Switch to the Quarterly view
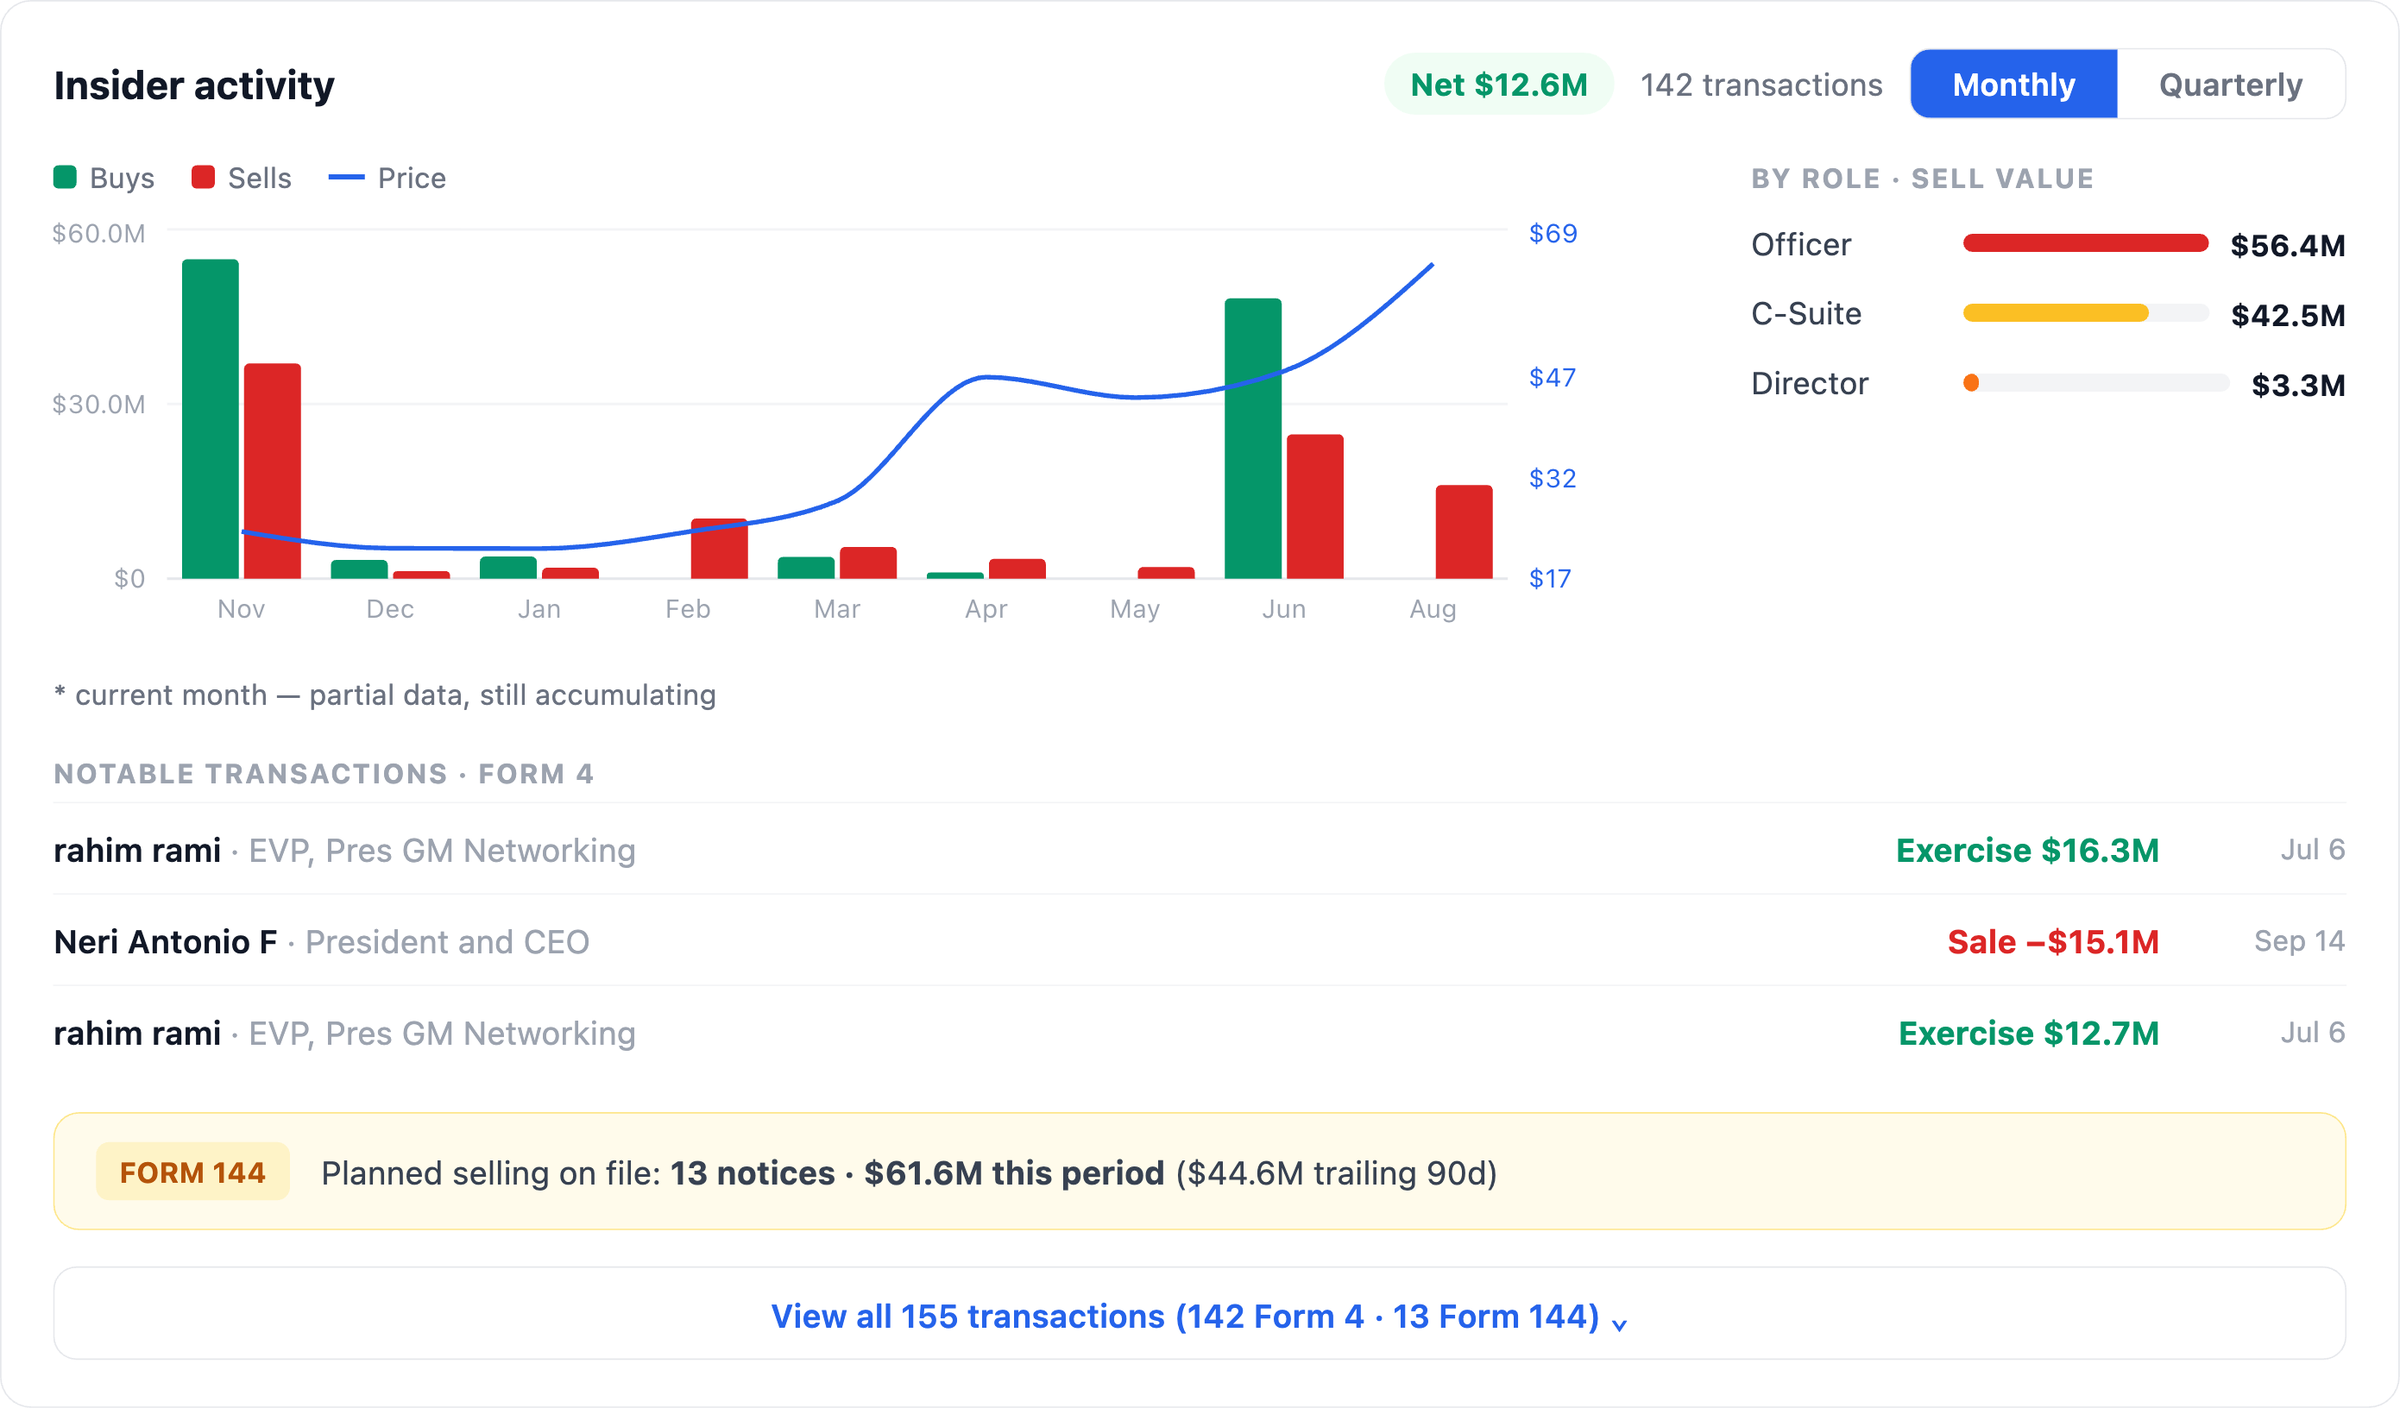The height and width of the screenshot is (1408, 2400). click(2230, 84)
